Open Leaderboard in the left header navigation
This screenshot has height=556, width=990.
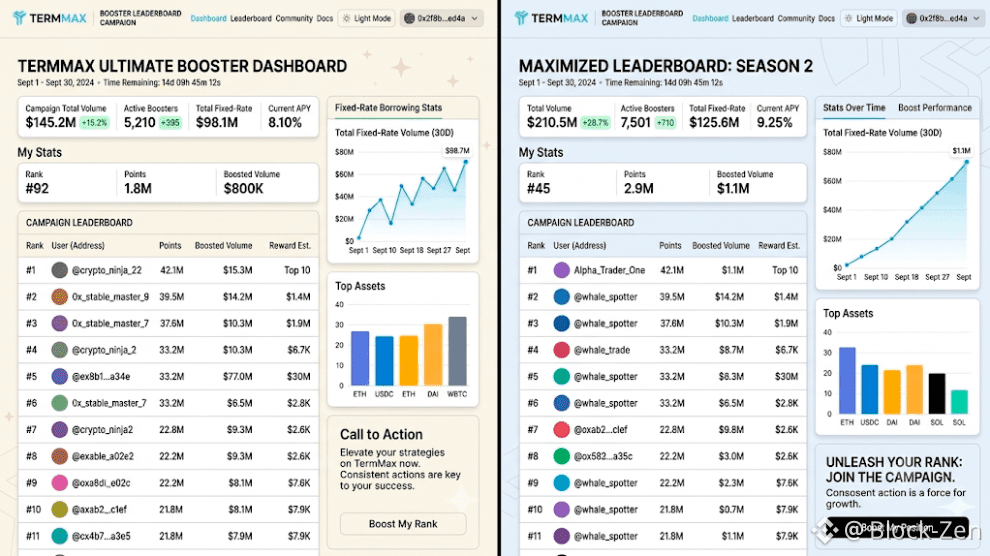click(251, 18)
